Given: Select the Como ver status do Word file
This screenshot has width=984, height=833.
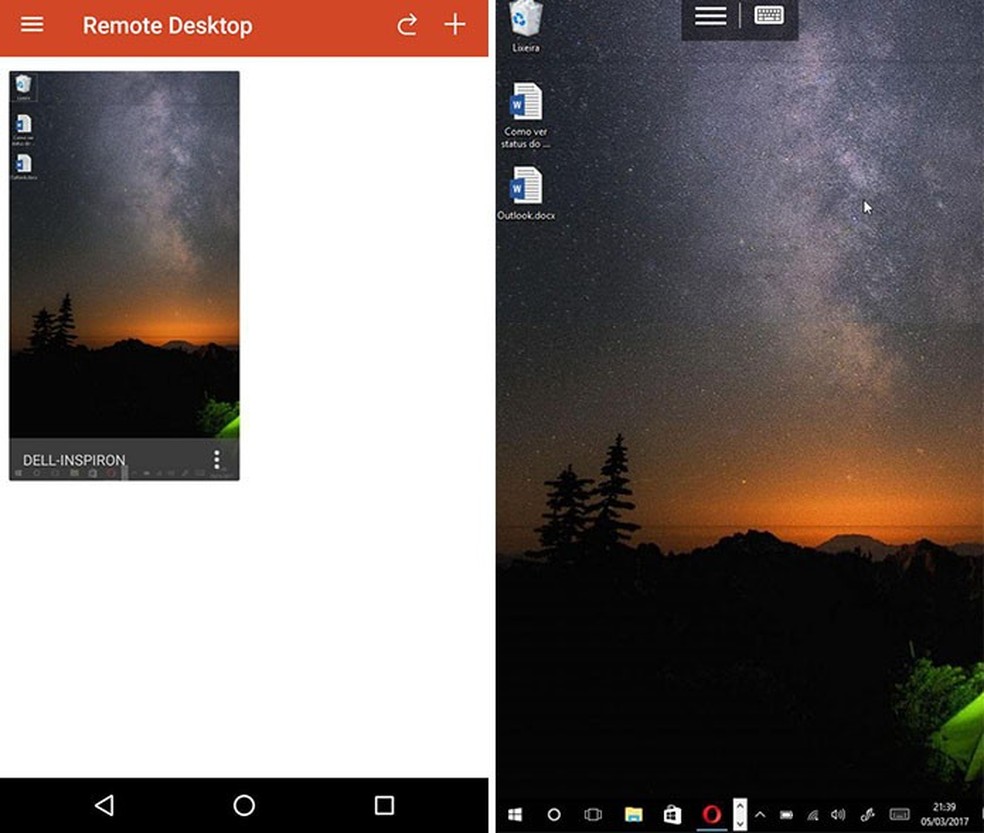Looking at the screenshot, I should pyautogui.click(x=526, y=116).
